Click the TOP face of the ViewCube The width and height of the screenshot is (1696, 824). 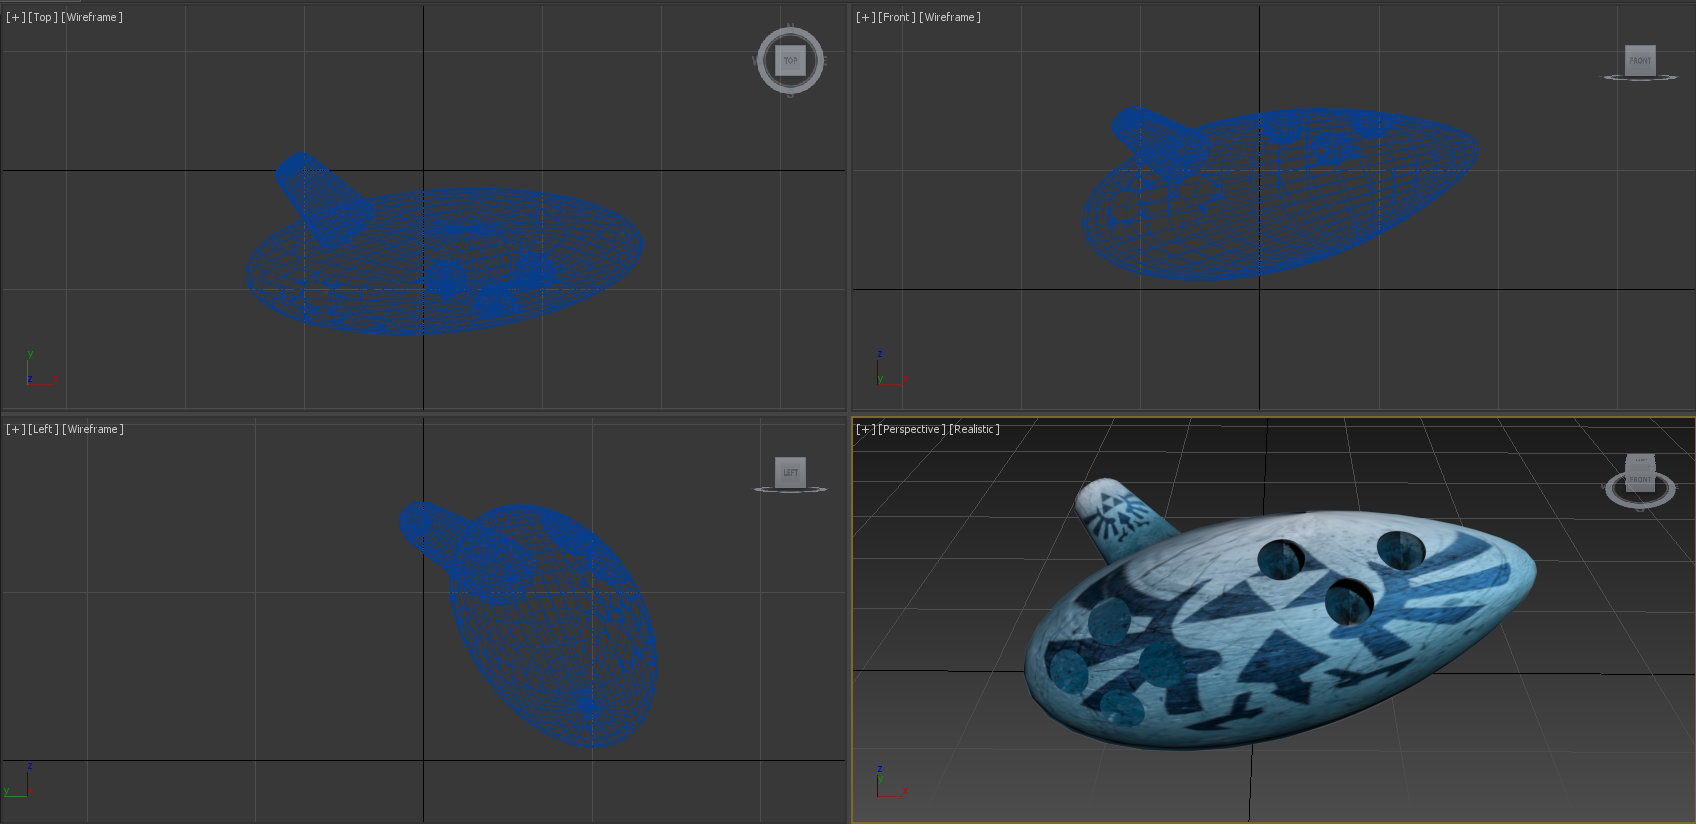[x=791, y=60]
